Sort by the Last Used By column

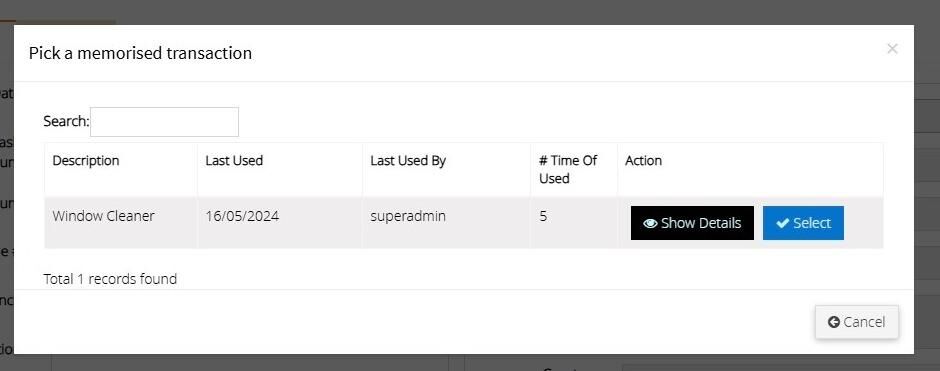pos(408,161)
